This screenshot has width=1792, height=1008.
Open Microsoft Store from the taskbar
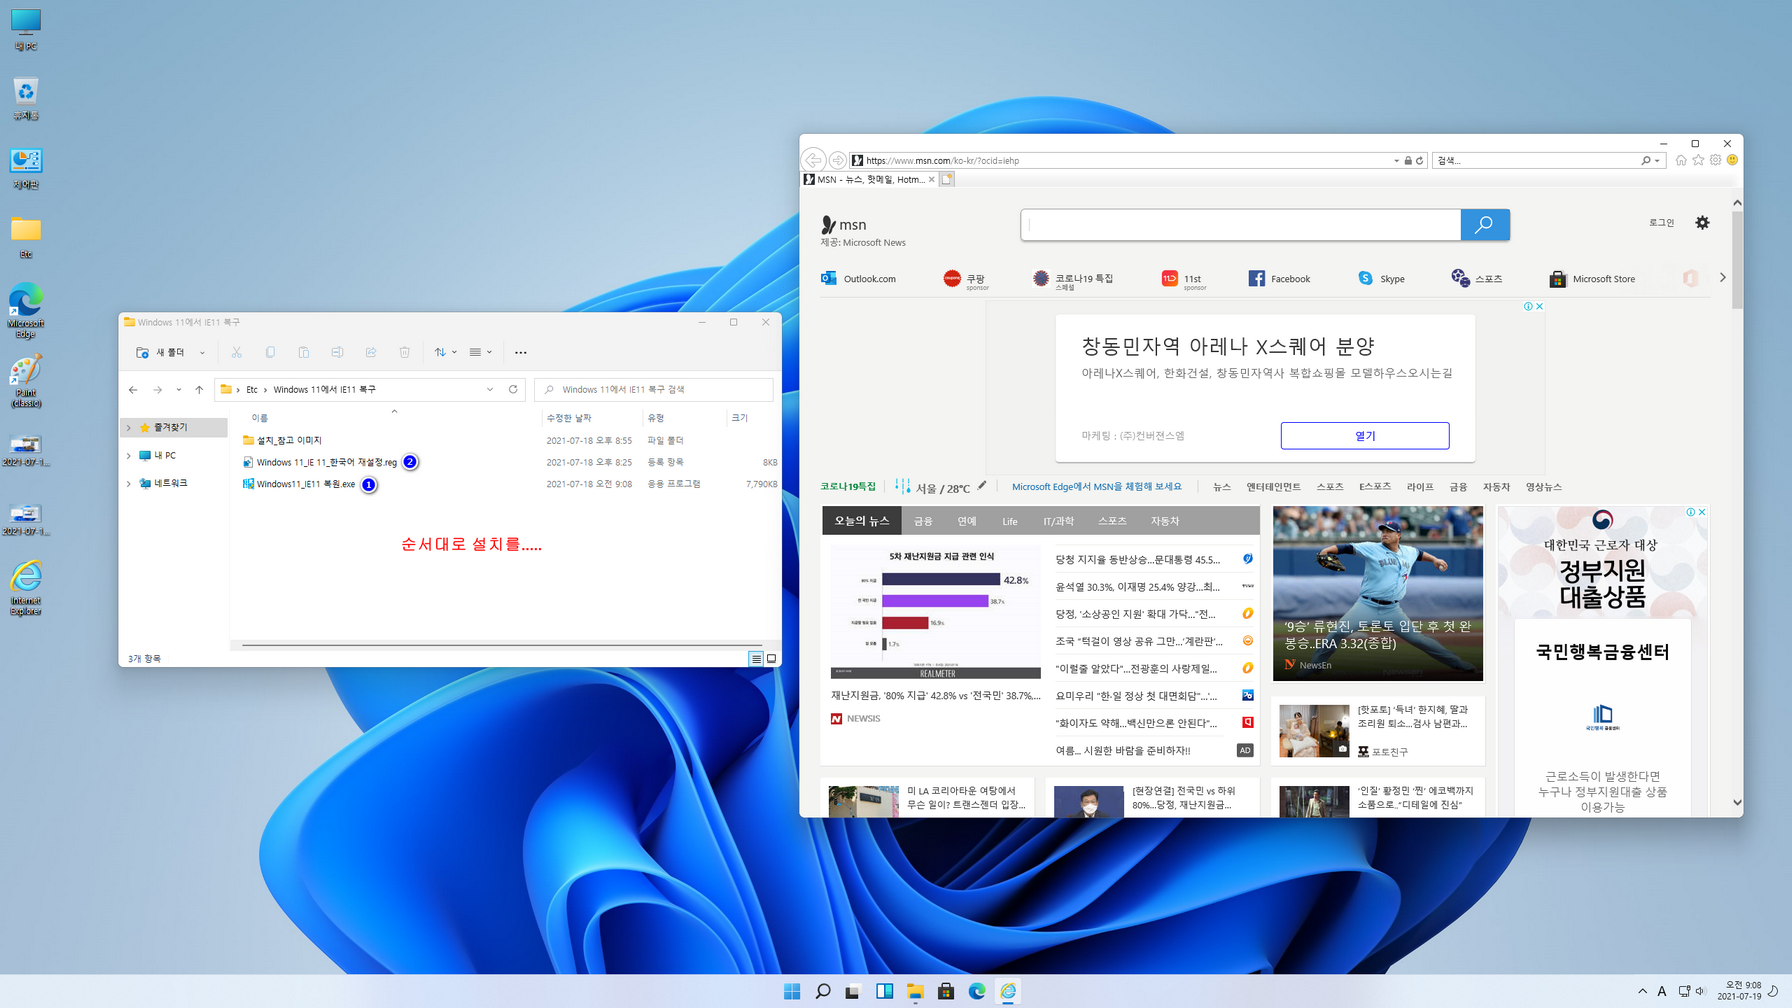pos(946,991)
